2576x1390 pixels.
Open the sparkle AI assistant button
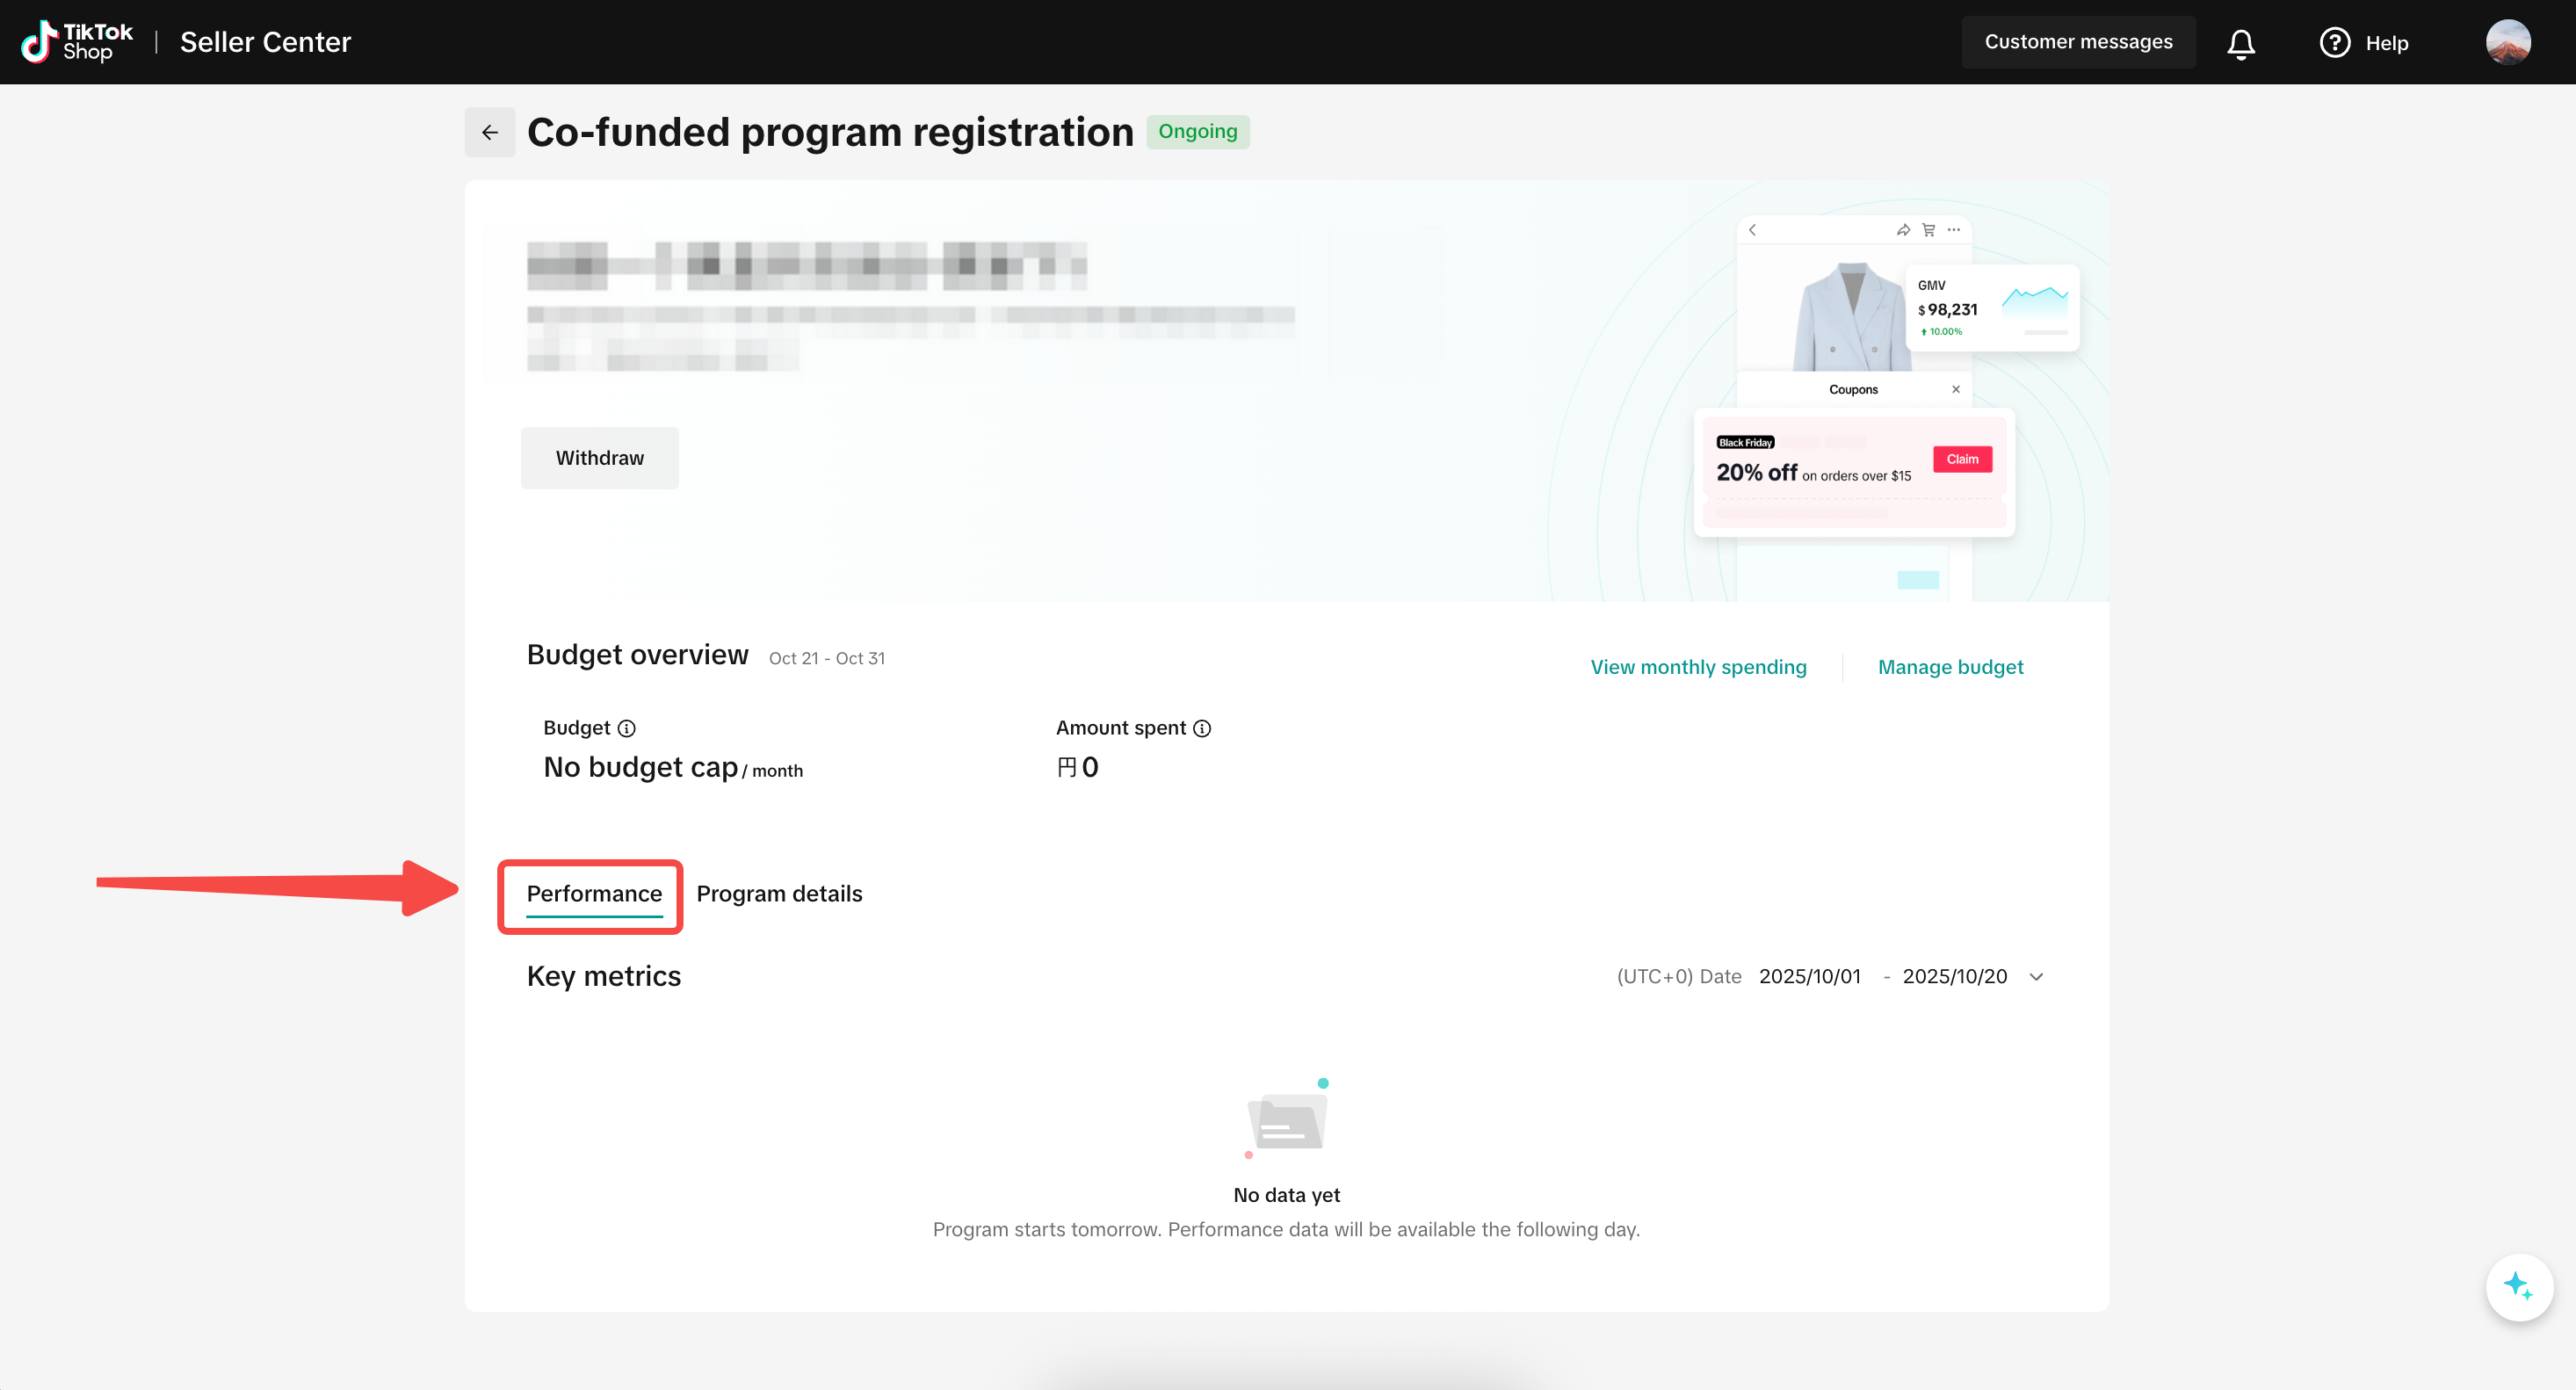(x=2518, y=1286)
